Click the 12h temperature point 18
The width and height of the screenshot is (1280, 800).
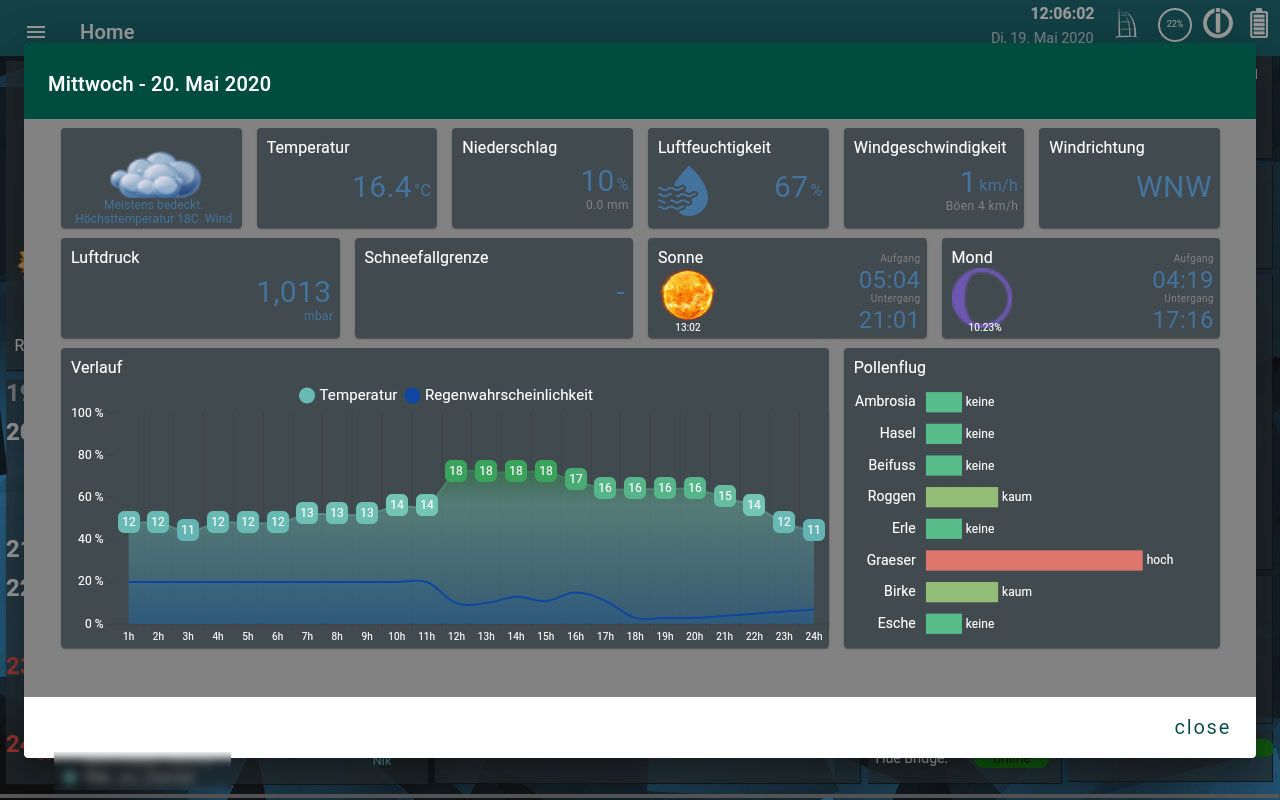pyautogui.click(x=456, y=471)
